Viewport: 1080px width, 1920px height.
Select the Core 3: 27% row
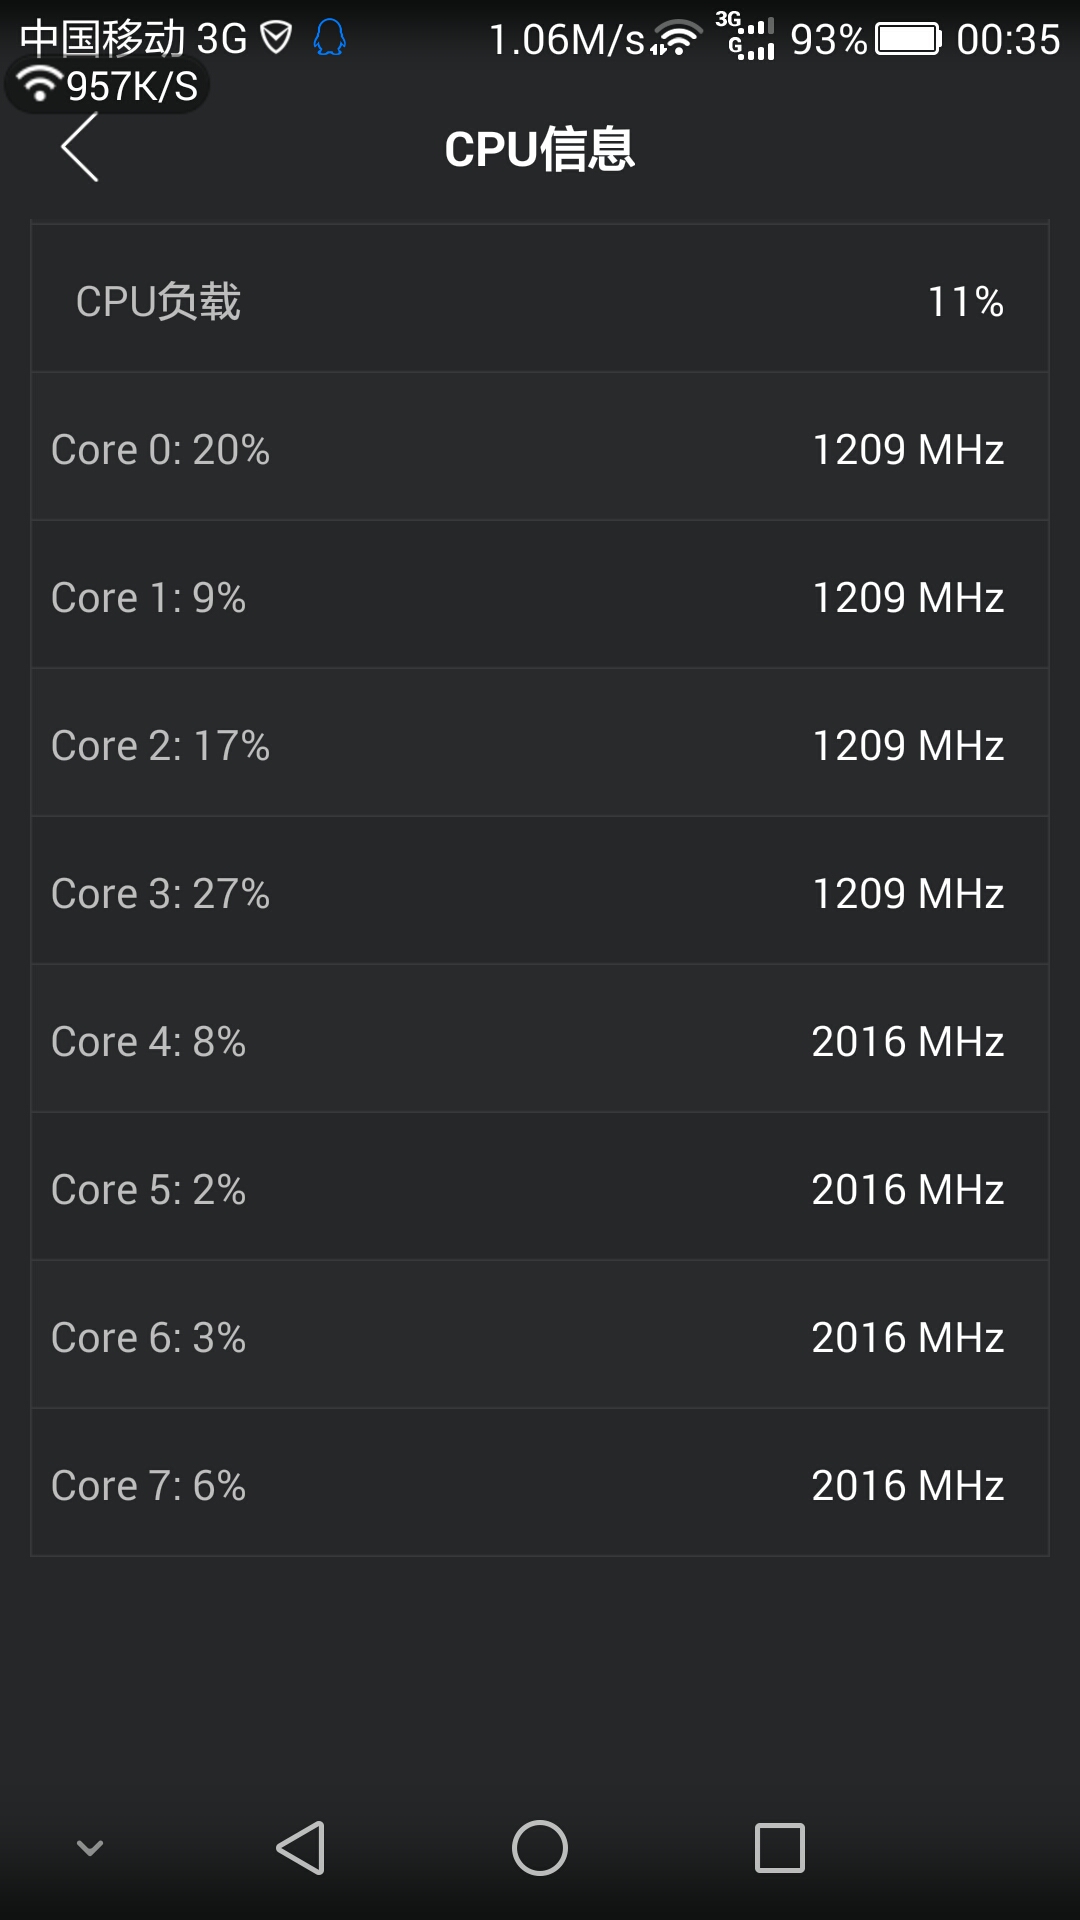(x=540, y=893)
